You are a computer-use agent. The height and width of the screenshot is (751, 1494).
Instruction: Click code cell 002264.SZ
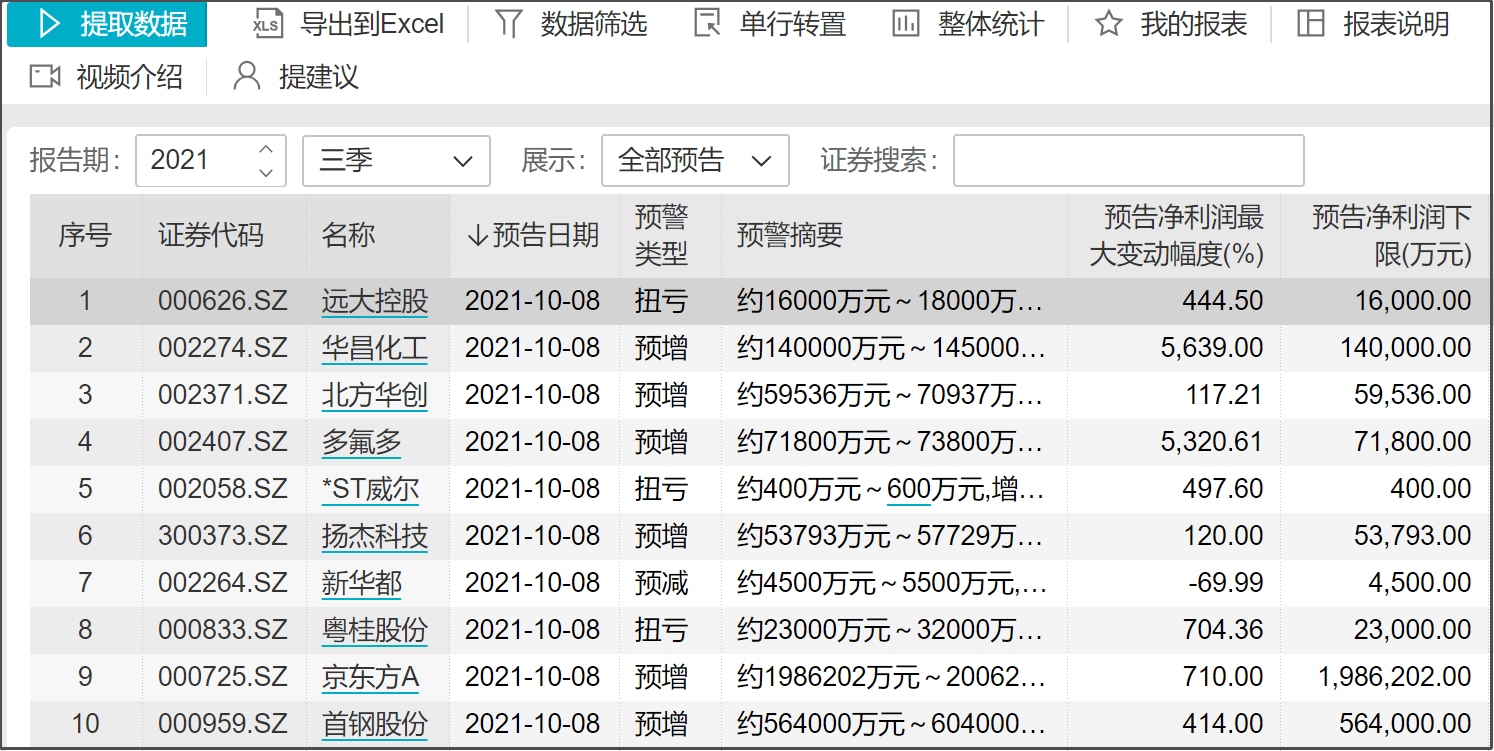pos(223,583)
